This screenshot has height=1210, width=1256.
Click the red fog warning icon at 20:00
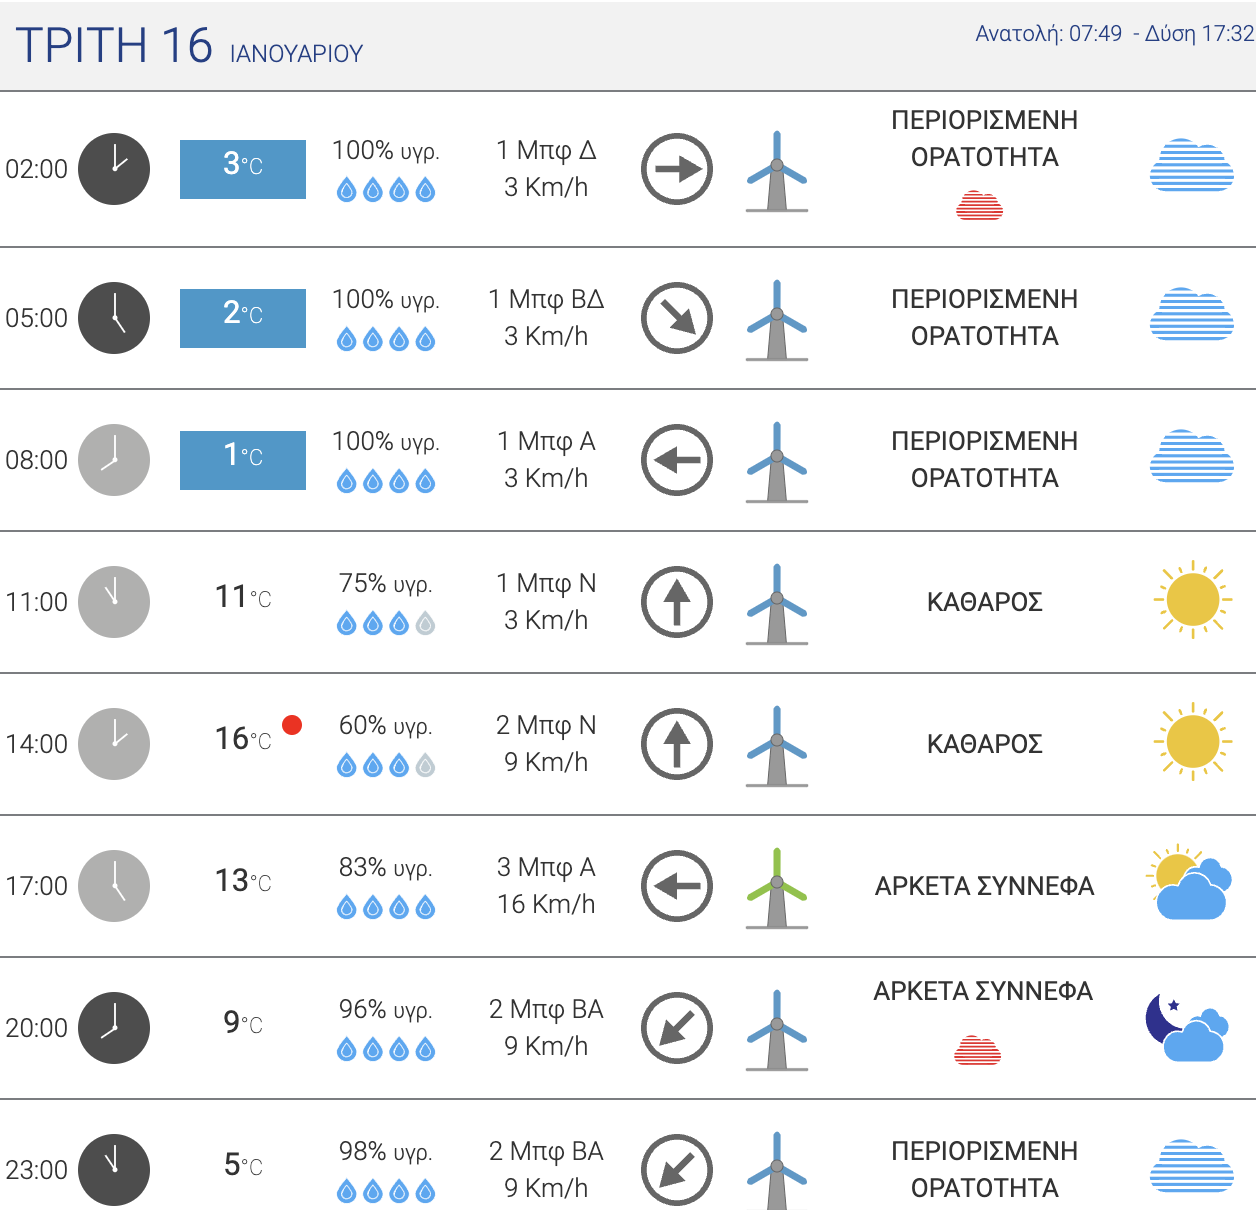click(978, 1051)
